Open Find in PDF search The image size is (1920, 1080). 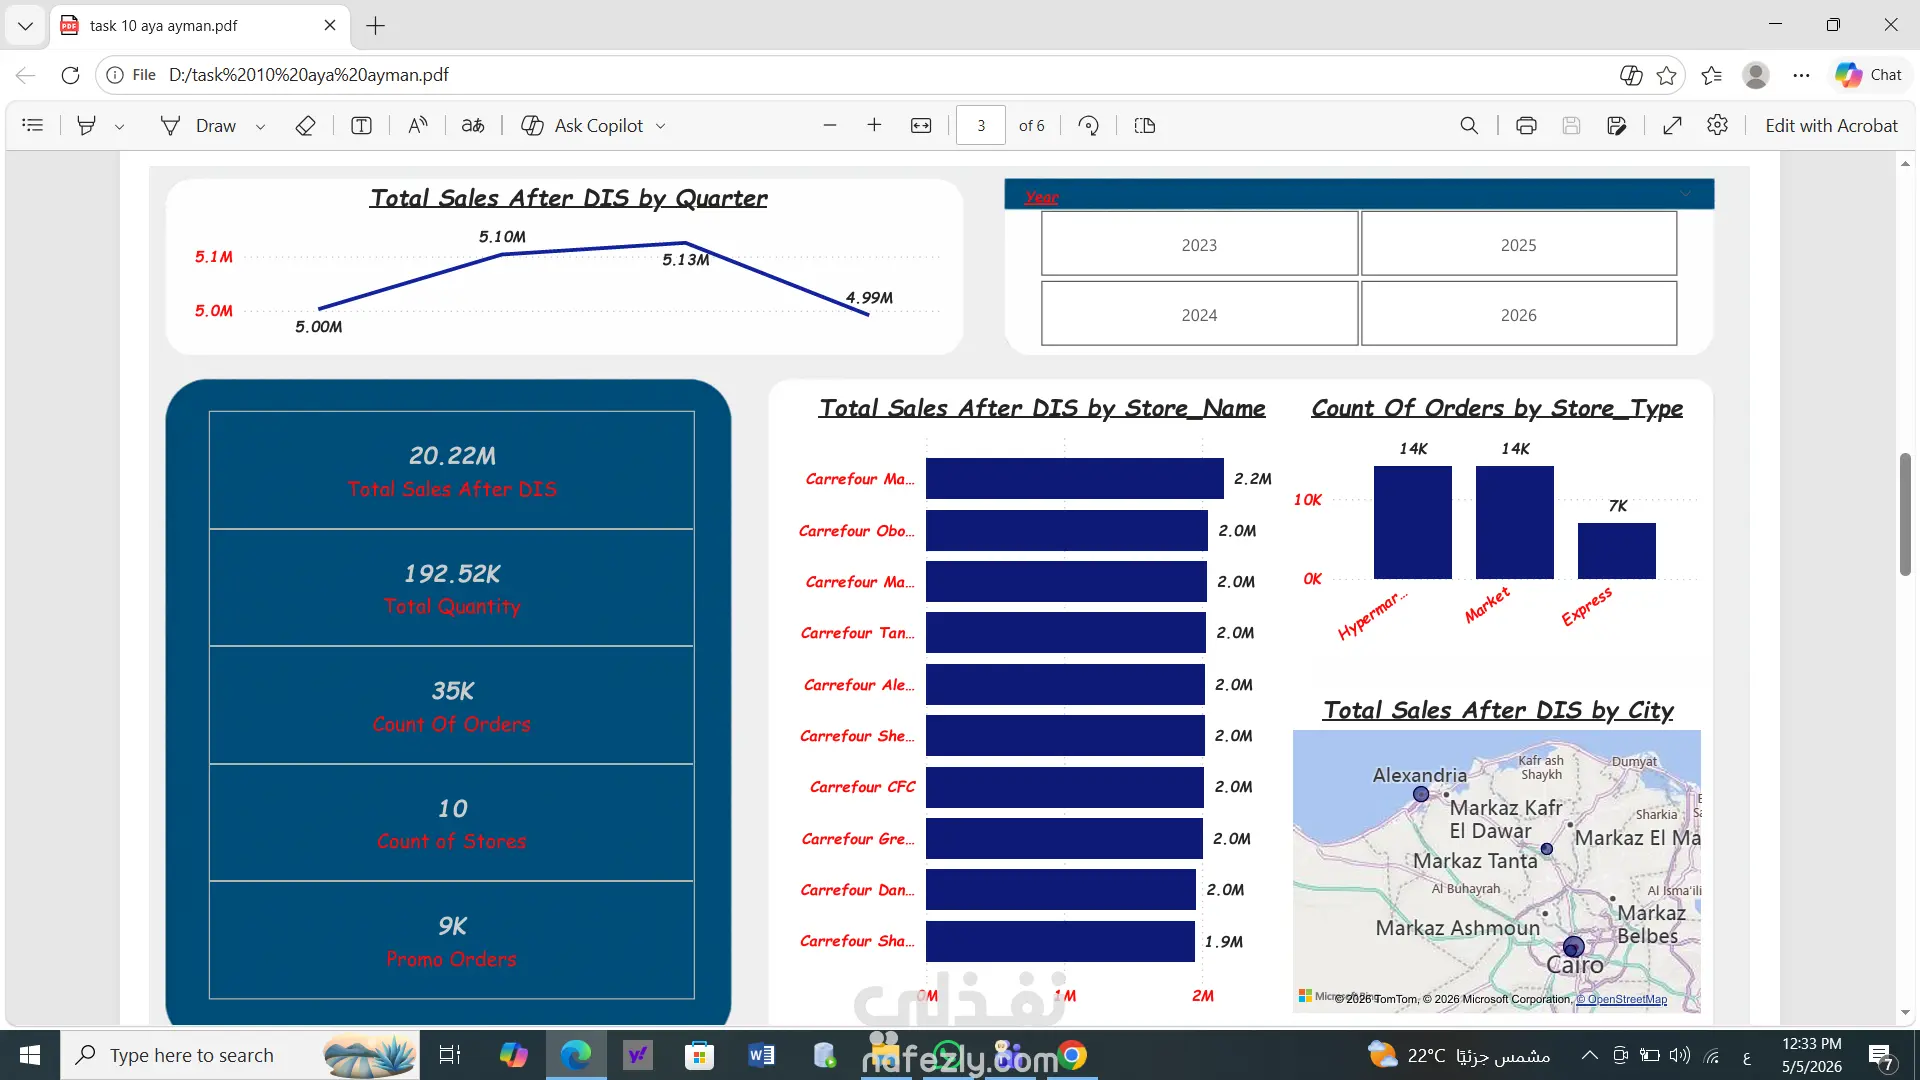tap(1469, 125)
